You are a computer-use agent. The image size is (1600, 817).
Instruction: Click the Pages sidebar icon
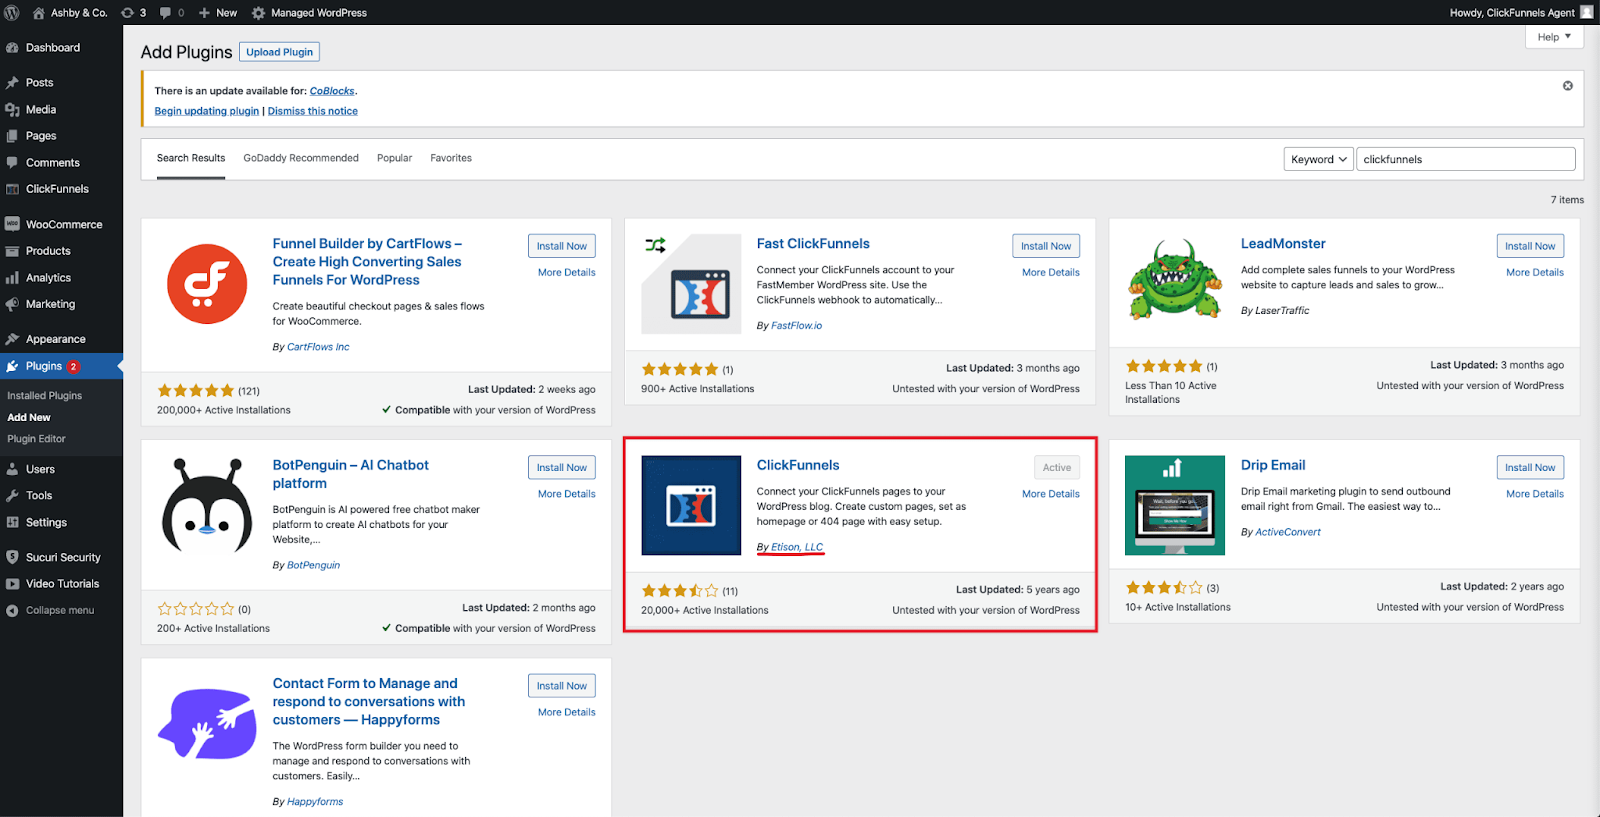[x=12, y=136]
